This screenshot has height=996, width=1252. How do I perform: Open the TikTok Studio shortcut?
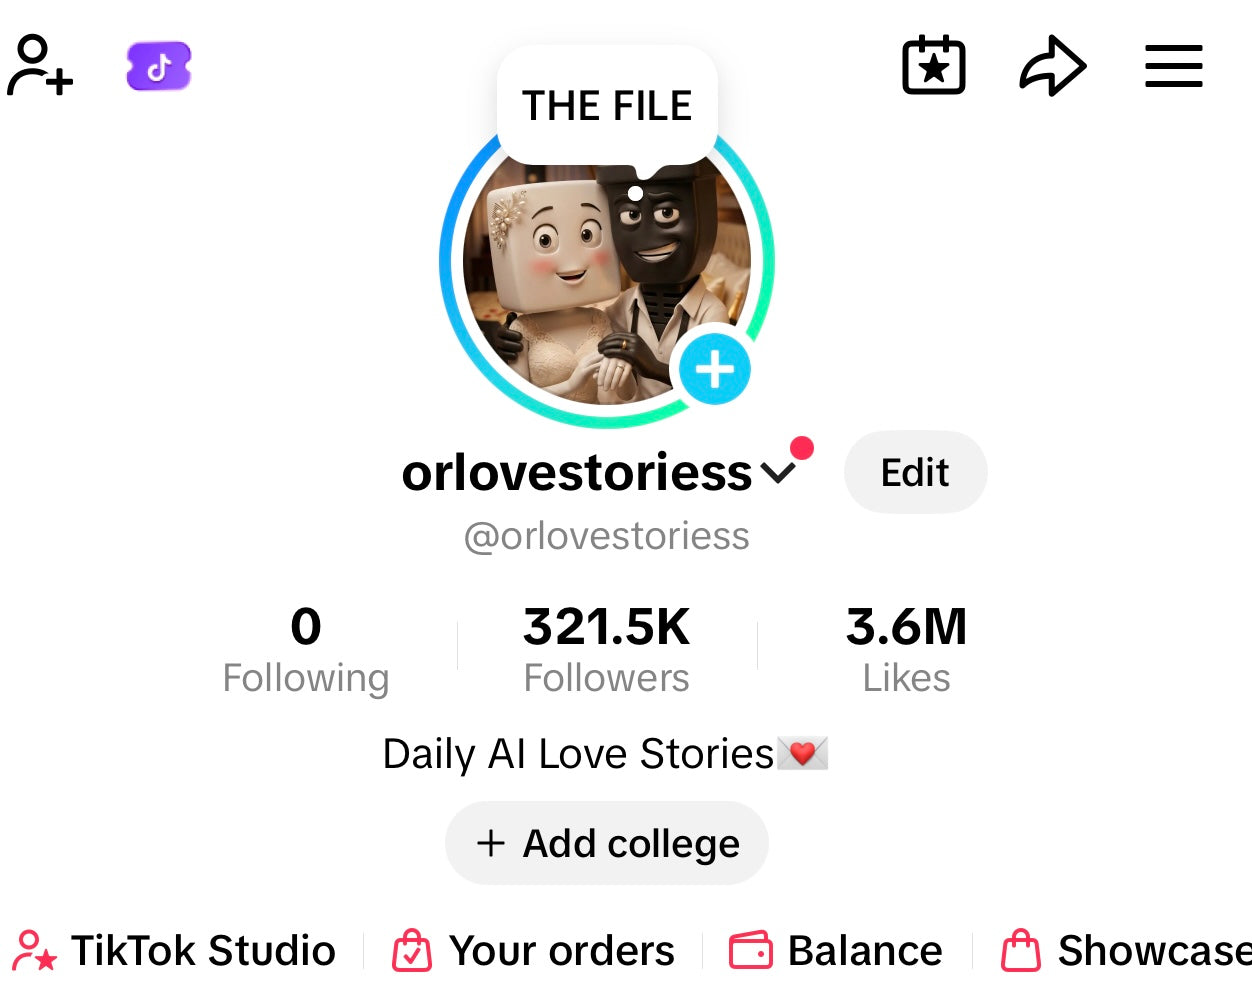[x=175, y=951]
